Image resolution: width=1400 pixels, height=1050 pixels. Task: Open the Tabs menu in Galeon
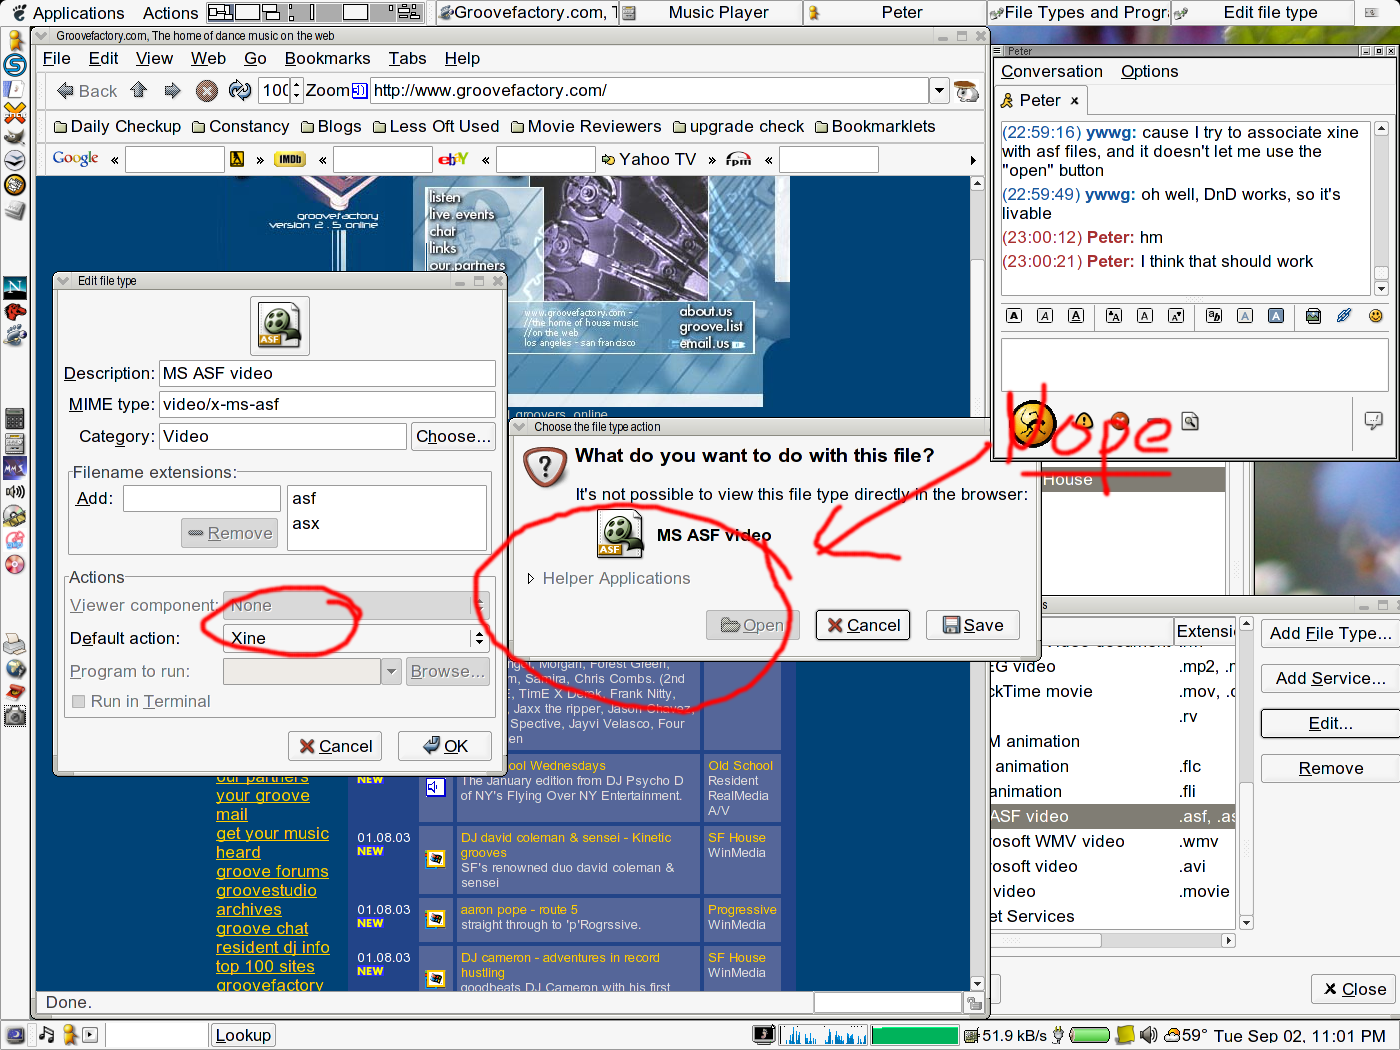pos(407,59)
